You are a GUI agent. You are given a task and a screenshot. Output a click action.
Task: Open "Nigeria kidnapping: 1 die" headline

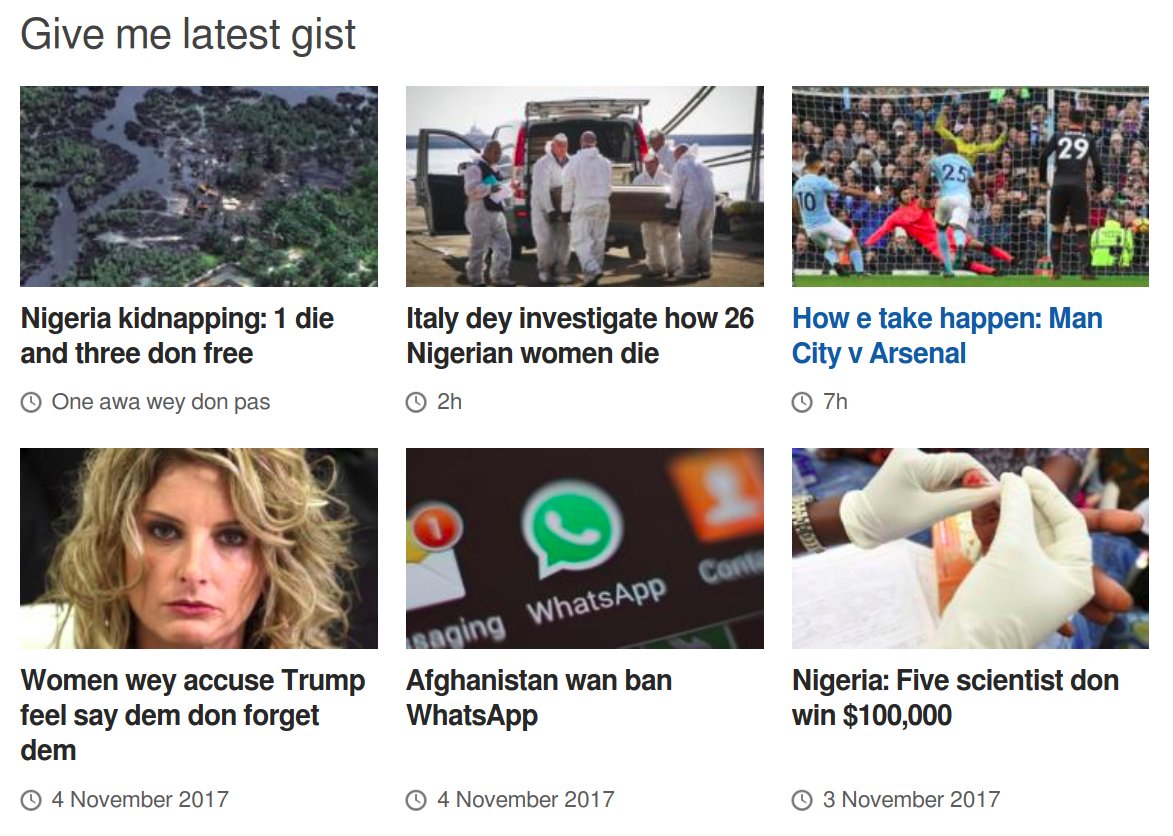click(x=177, y=336)
